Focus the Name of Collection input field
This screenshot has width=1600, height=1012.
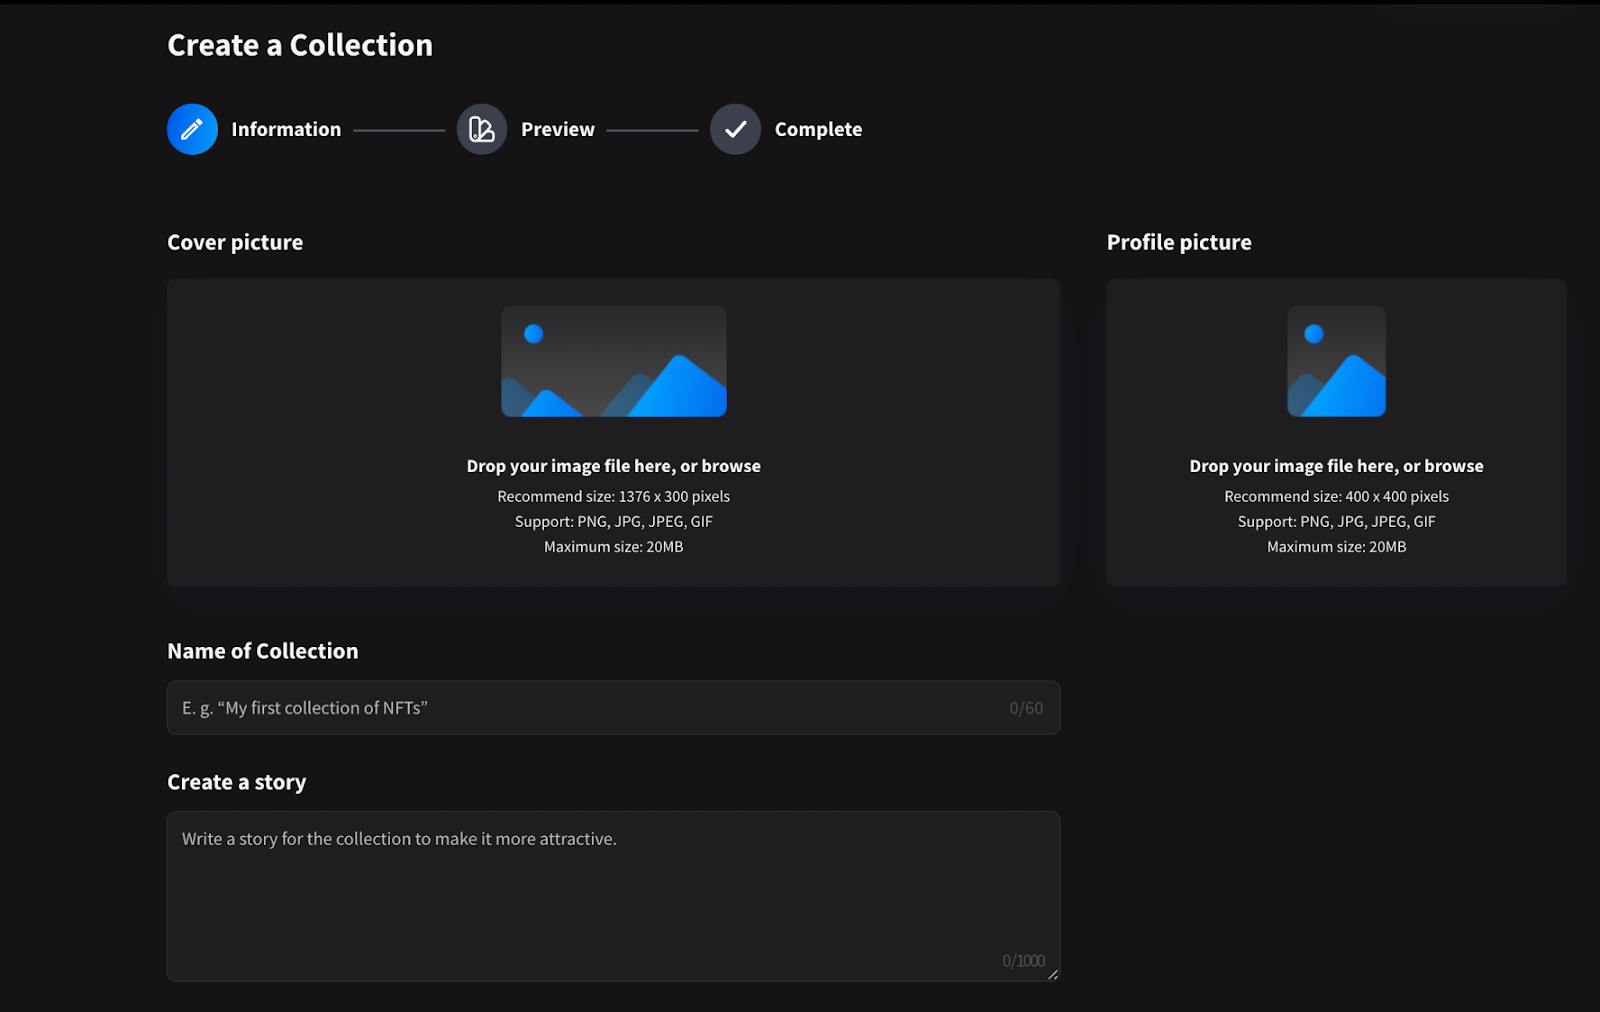click(x=590, y=708)
